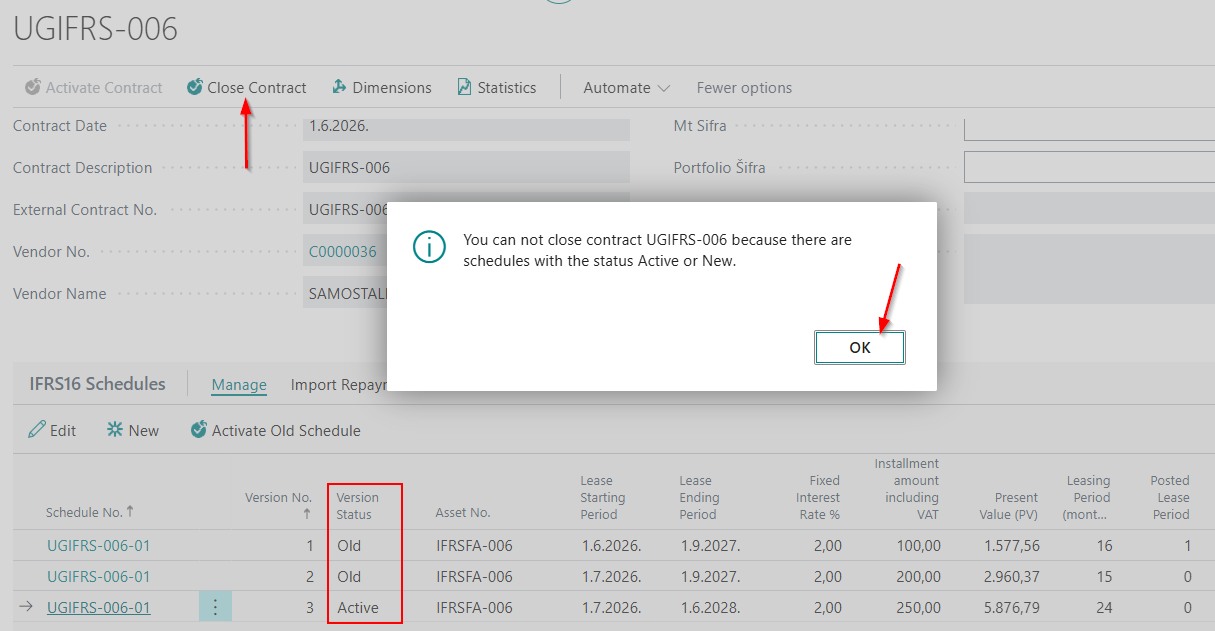Click the Old status in version 1 row
The image size is (1215, 631).
click(349, 546)
